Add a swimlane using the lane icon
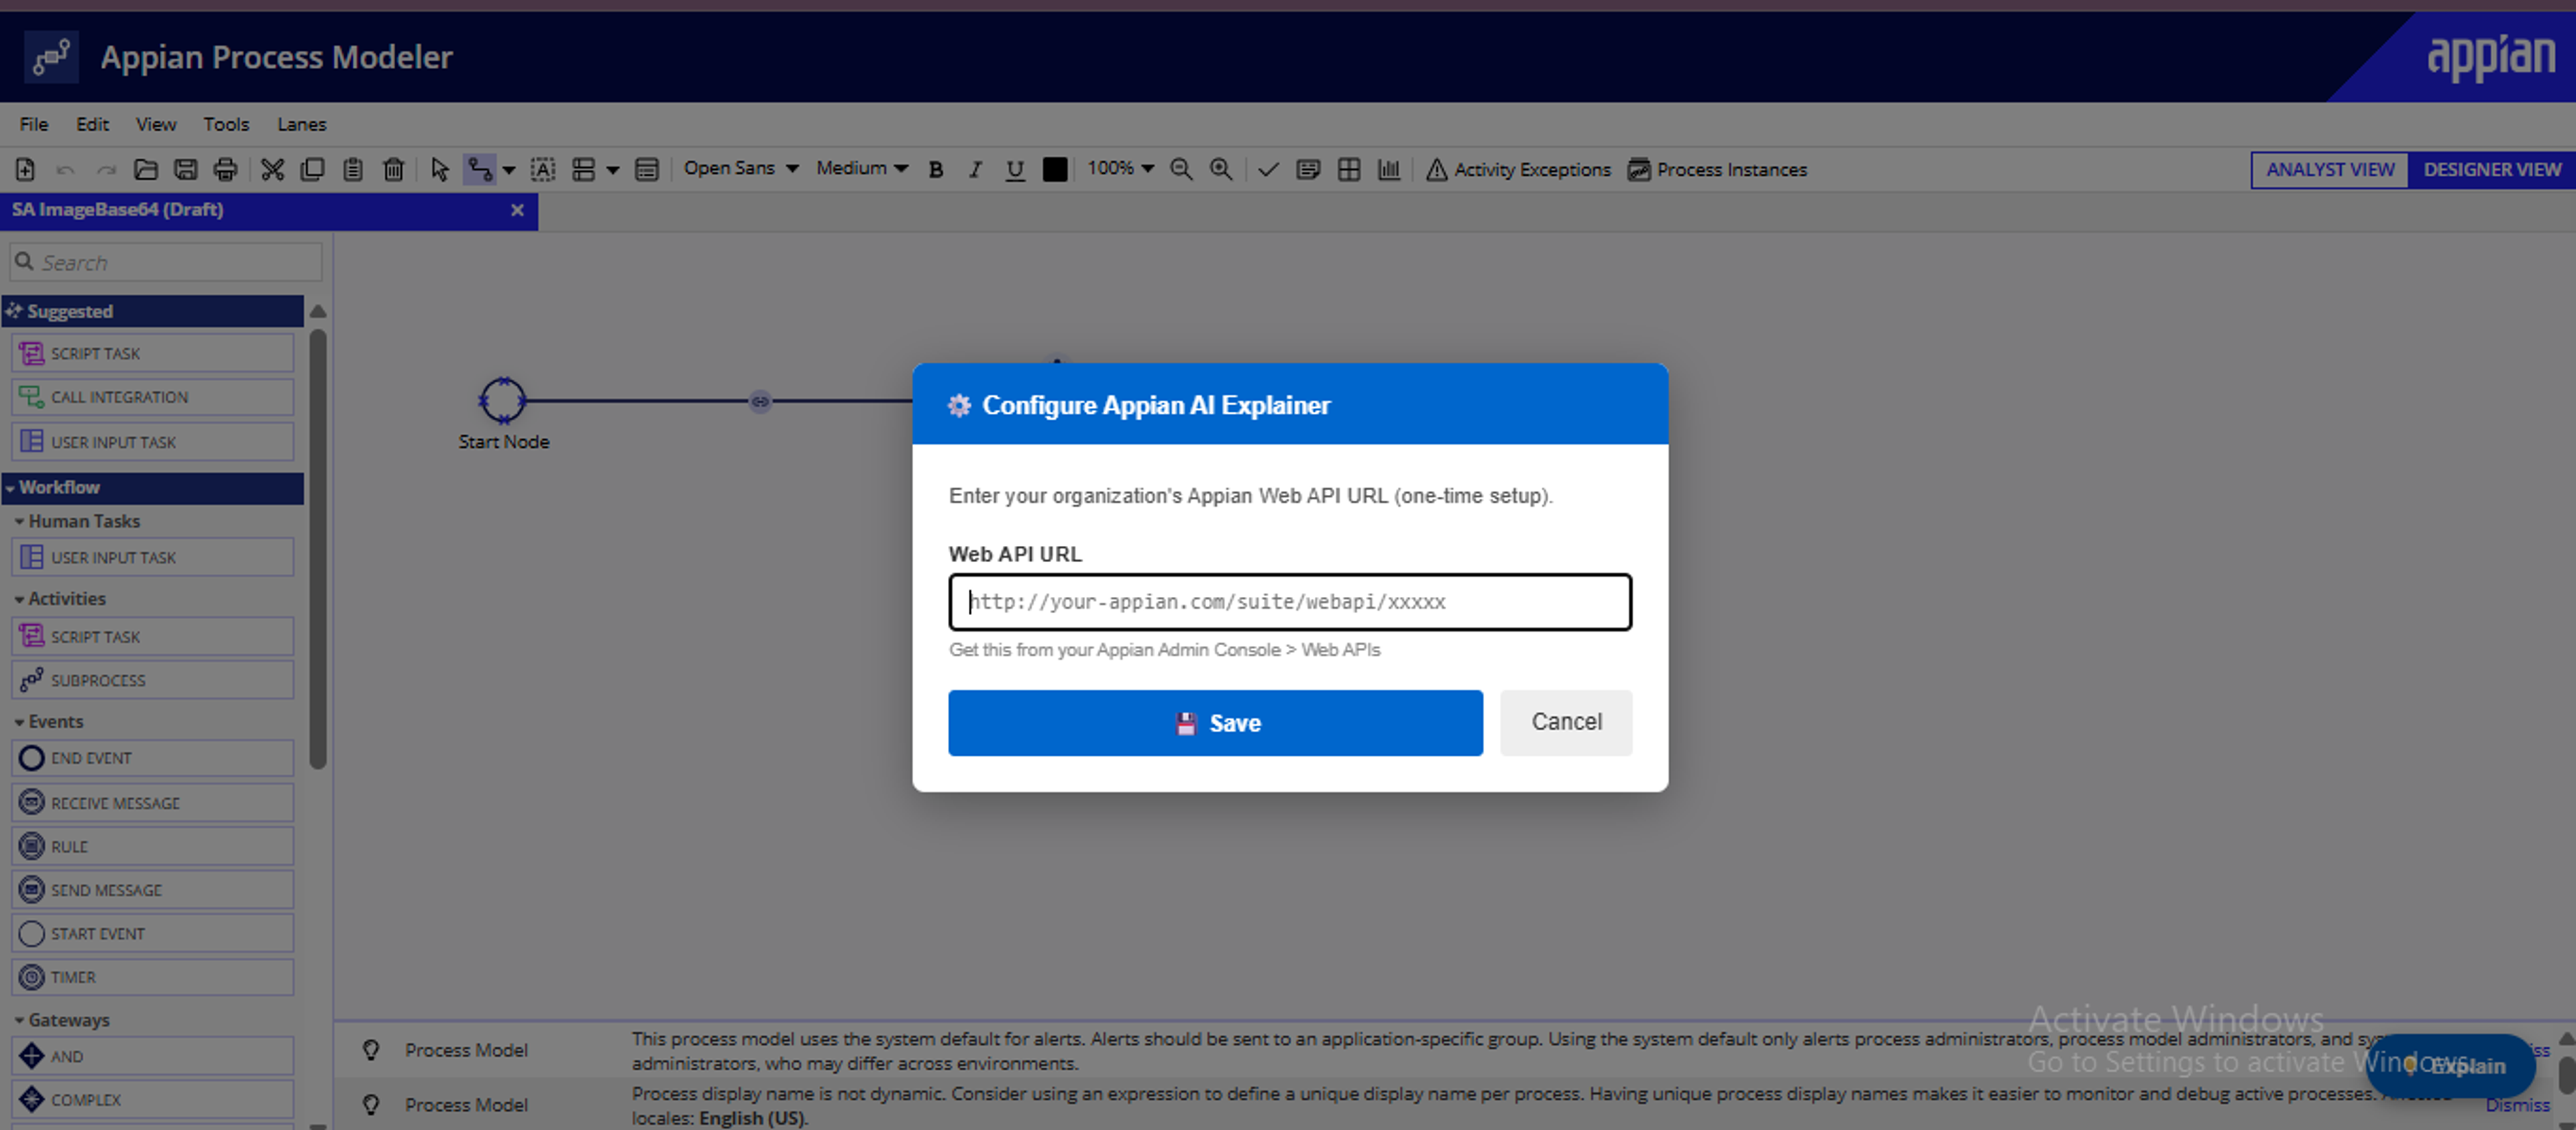 coord(583,169)
